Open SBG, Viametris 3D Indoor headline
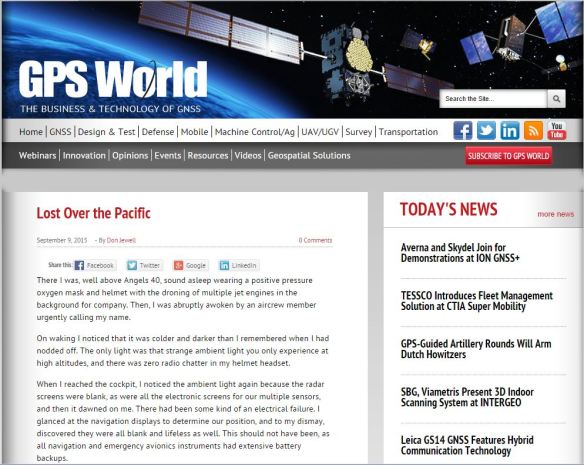The height and width of the screenshot is (465, 584). tap(467, 397)
